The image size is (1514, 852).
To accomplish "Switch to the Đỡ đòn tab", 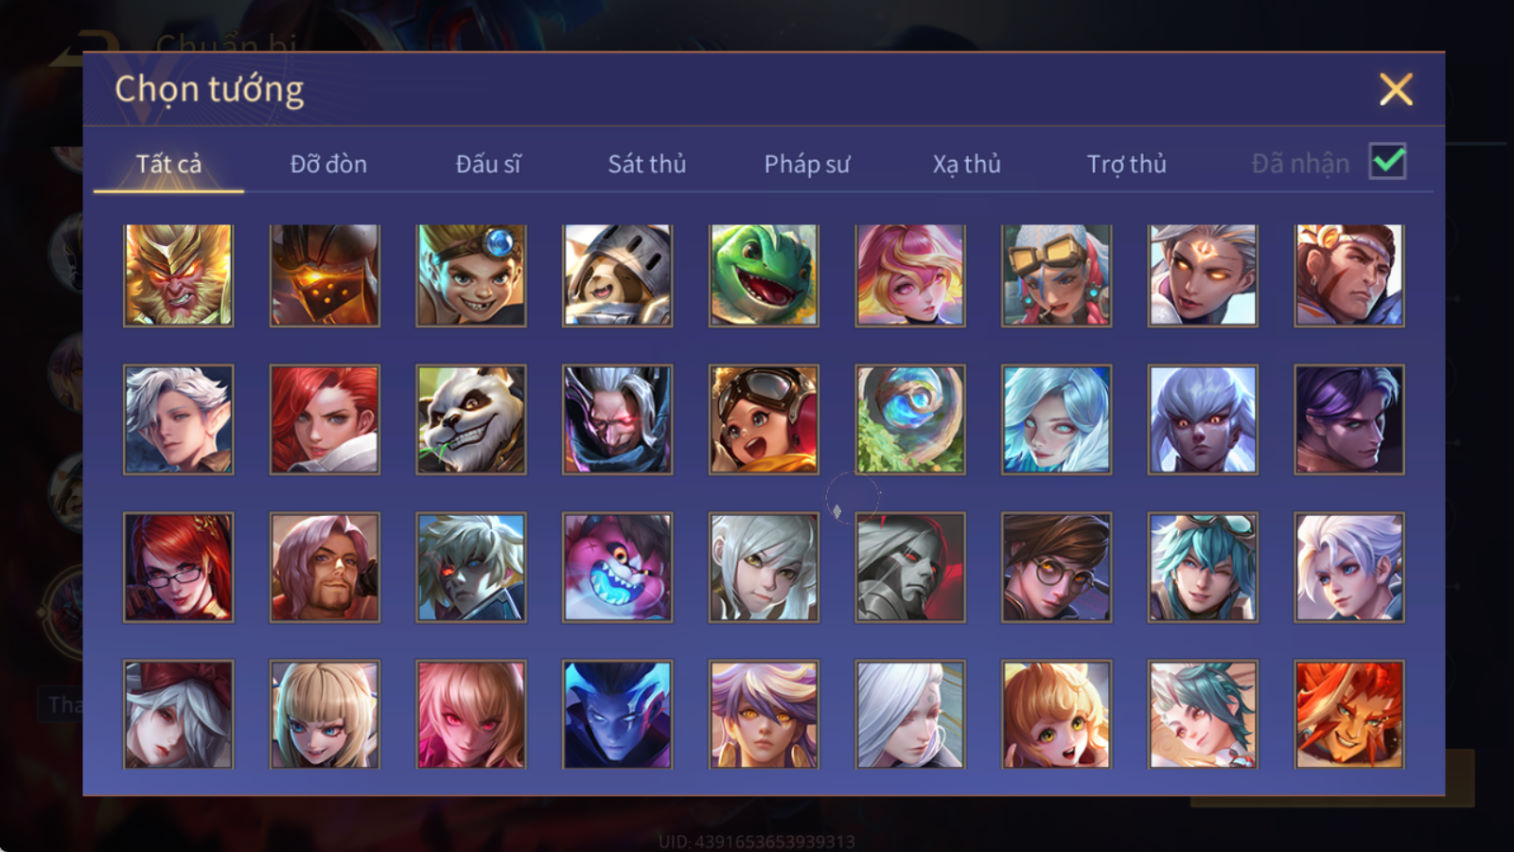I will tap(328, 164).
